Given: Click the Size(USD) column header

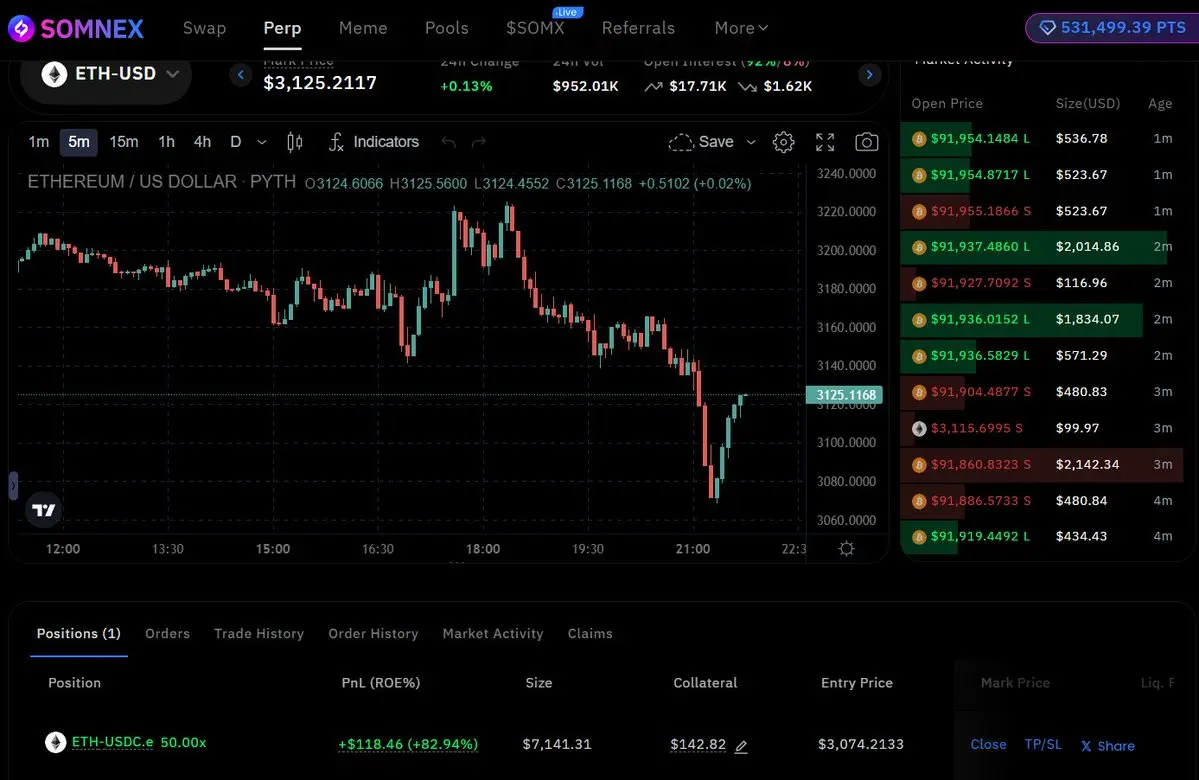Looking at the screenshot, I should (1087, 103).
